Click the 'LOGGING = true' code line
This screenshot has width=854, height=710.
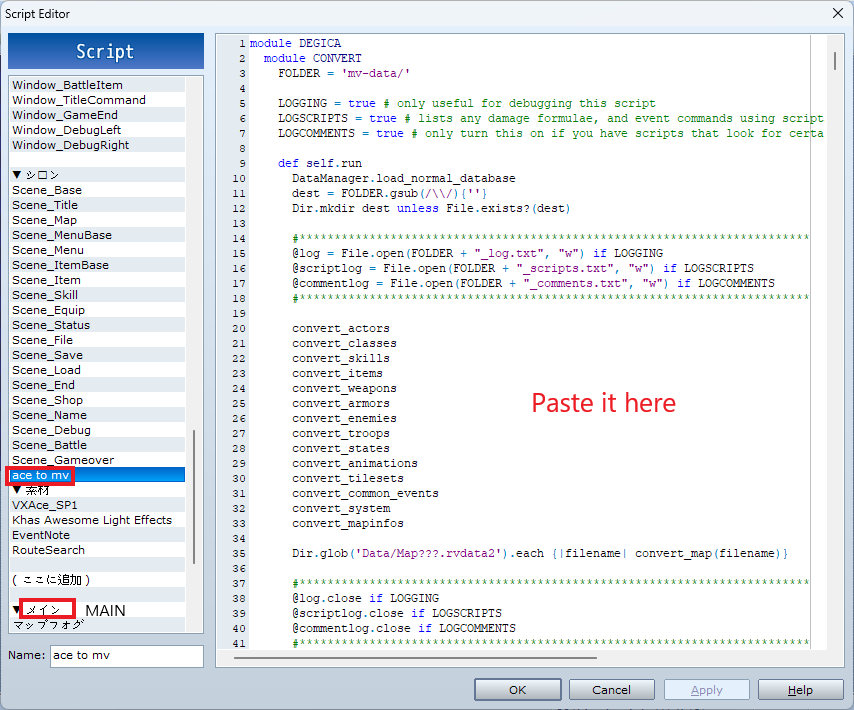[467, 103]
